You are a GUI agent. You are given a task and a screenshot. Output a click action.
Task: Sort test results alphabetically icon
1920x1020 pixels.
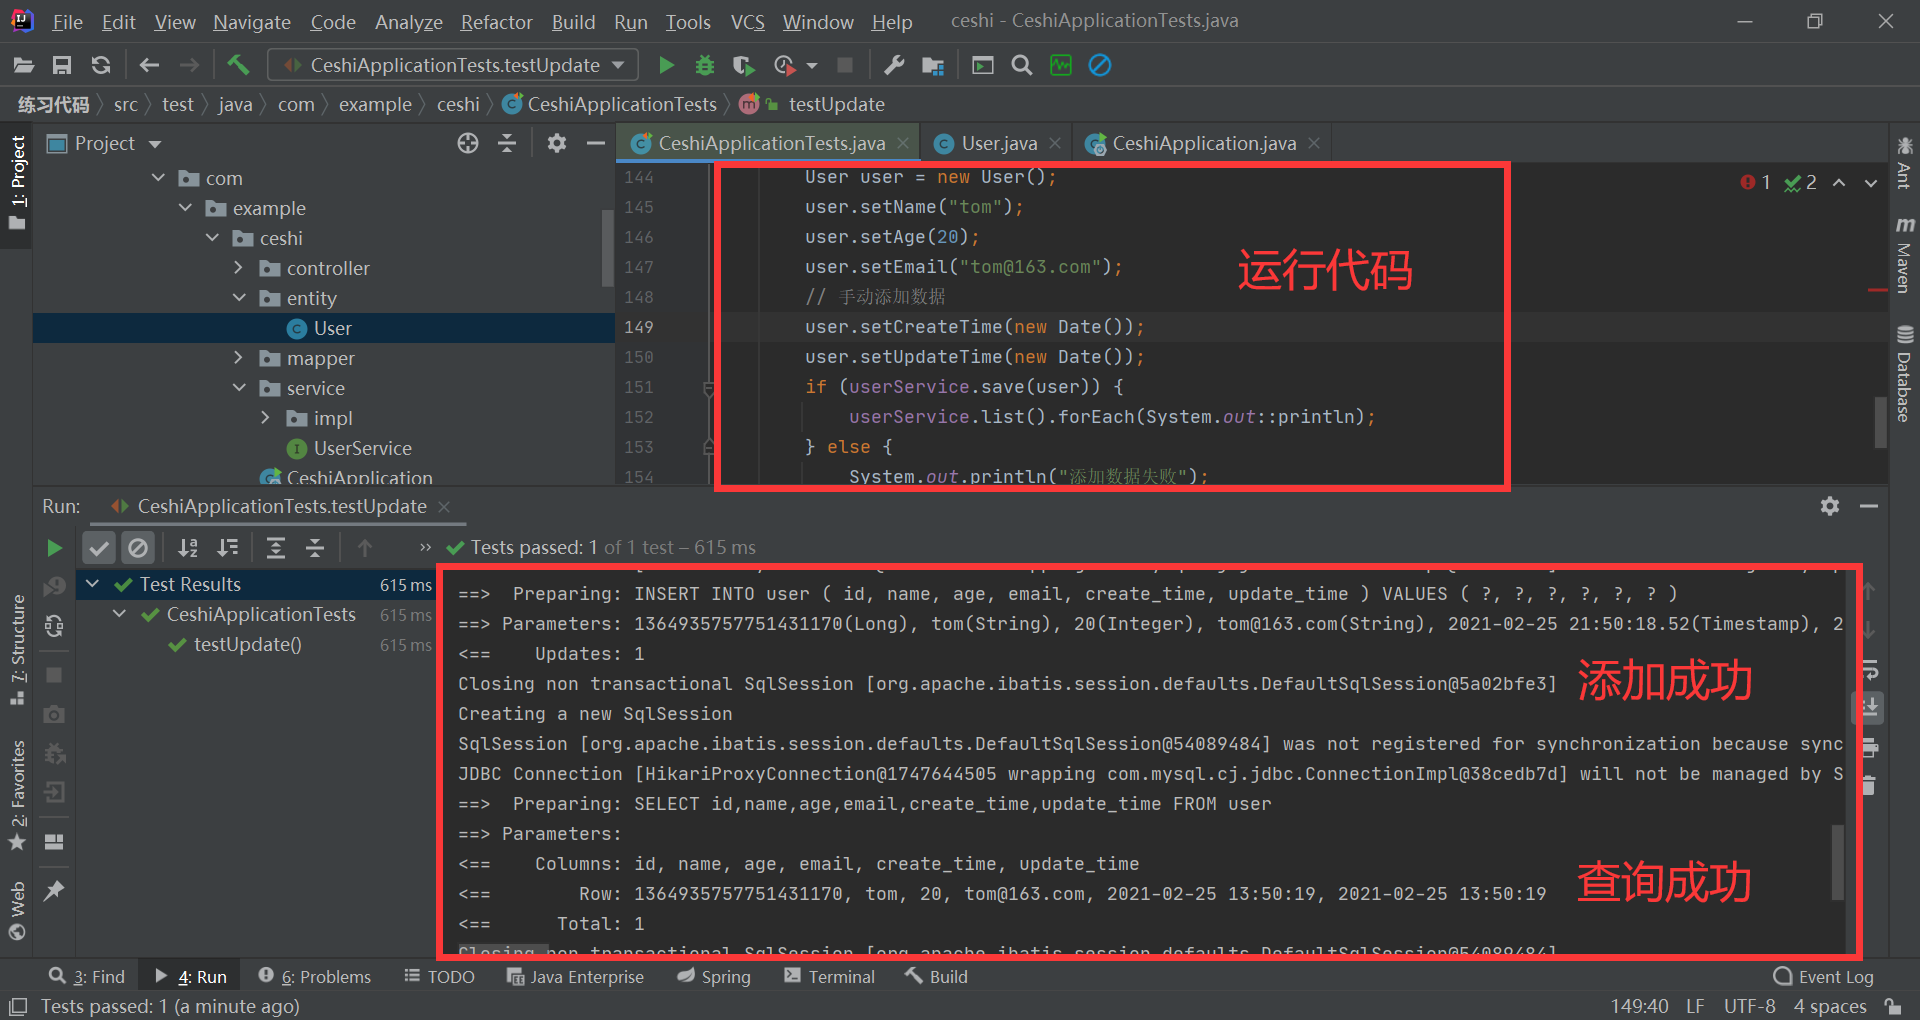[x=188, y=547]
